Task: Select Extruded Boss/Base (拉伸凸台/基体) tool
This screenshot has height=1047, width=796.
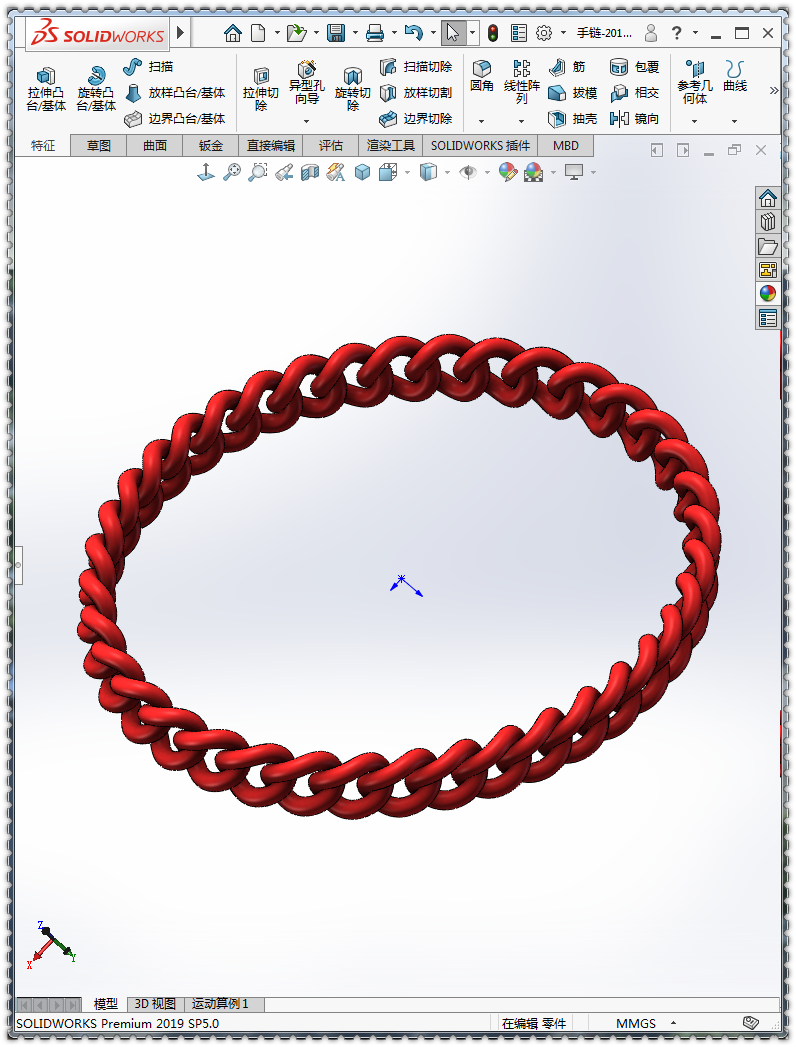Action: click(46, 89)
